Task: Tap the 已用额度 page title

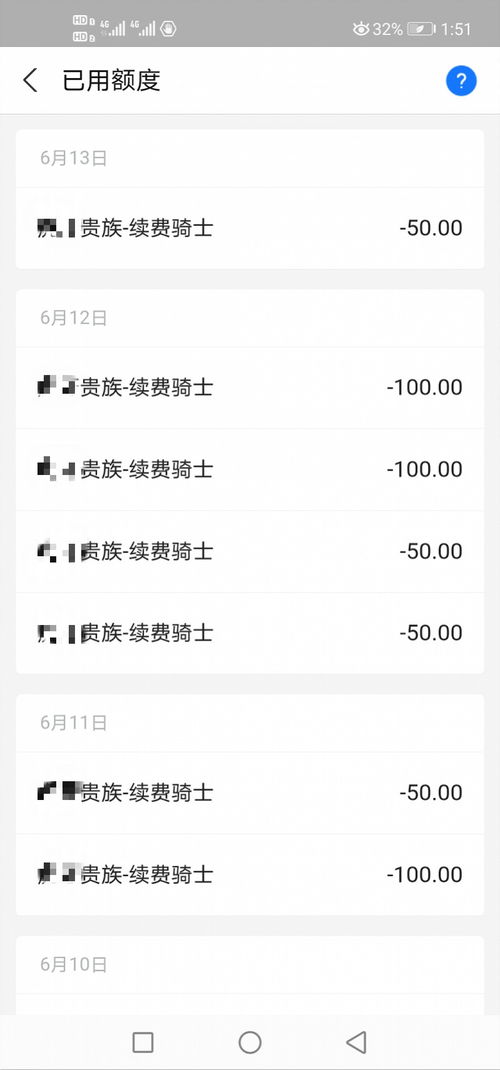Action: (111, 81)
